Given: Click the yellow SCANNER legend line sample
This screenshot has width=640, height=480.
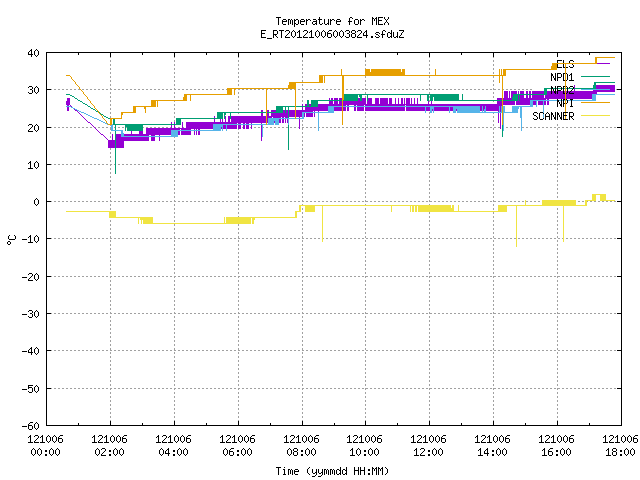Looking at the screenshot, I should [x=595, y=116].
